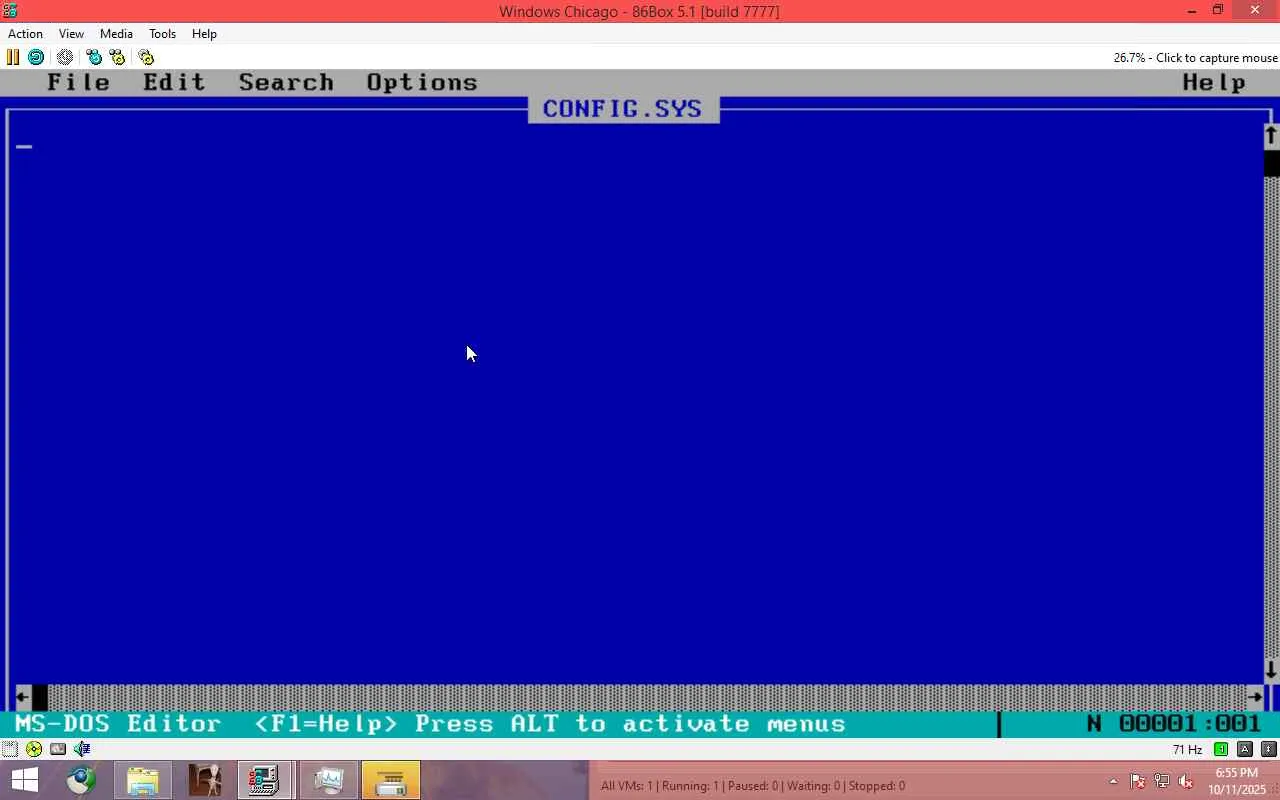This screenshot has width=1280, height=800.
Task: Click the editor's vertical scroll up arrow
Action: point(1271,135)
